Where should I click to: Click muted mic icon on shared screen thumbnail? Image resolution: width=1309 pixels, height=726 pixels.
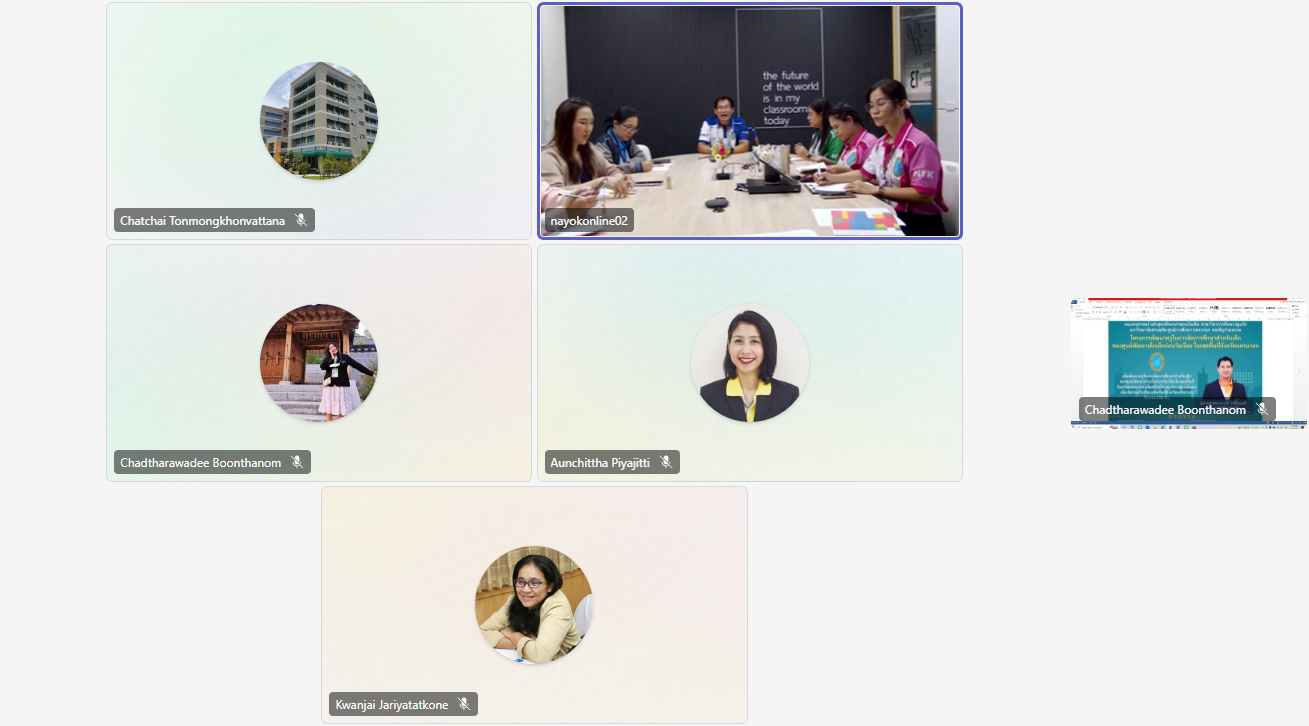tap(1262, 409)
